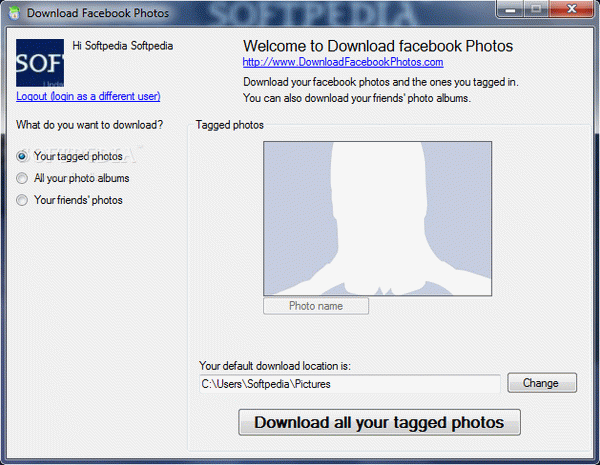This screenshot has height=465, width=600.
Task: Click the Softpedia profile picture
Action: tap(40, 63)
